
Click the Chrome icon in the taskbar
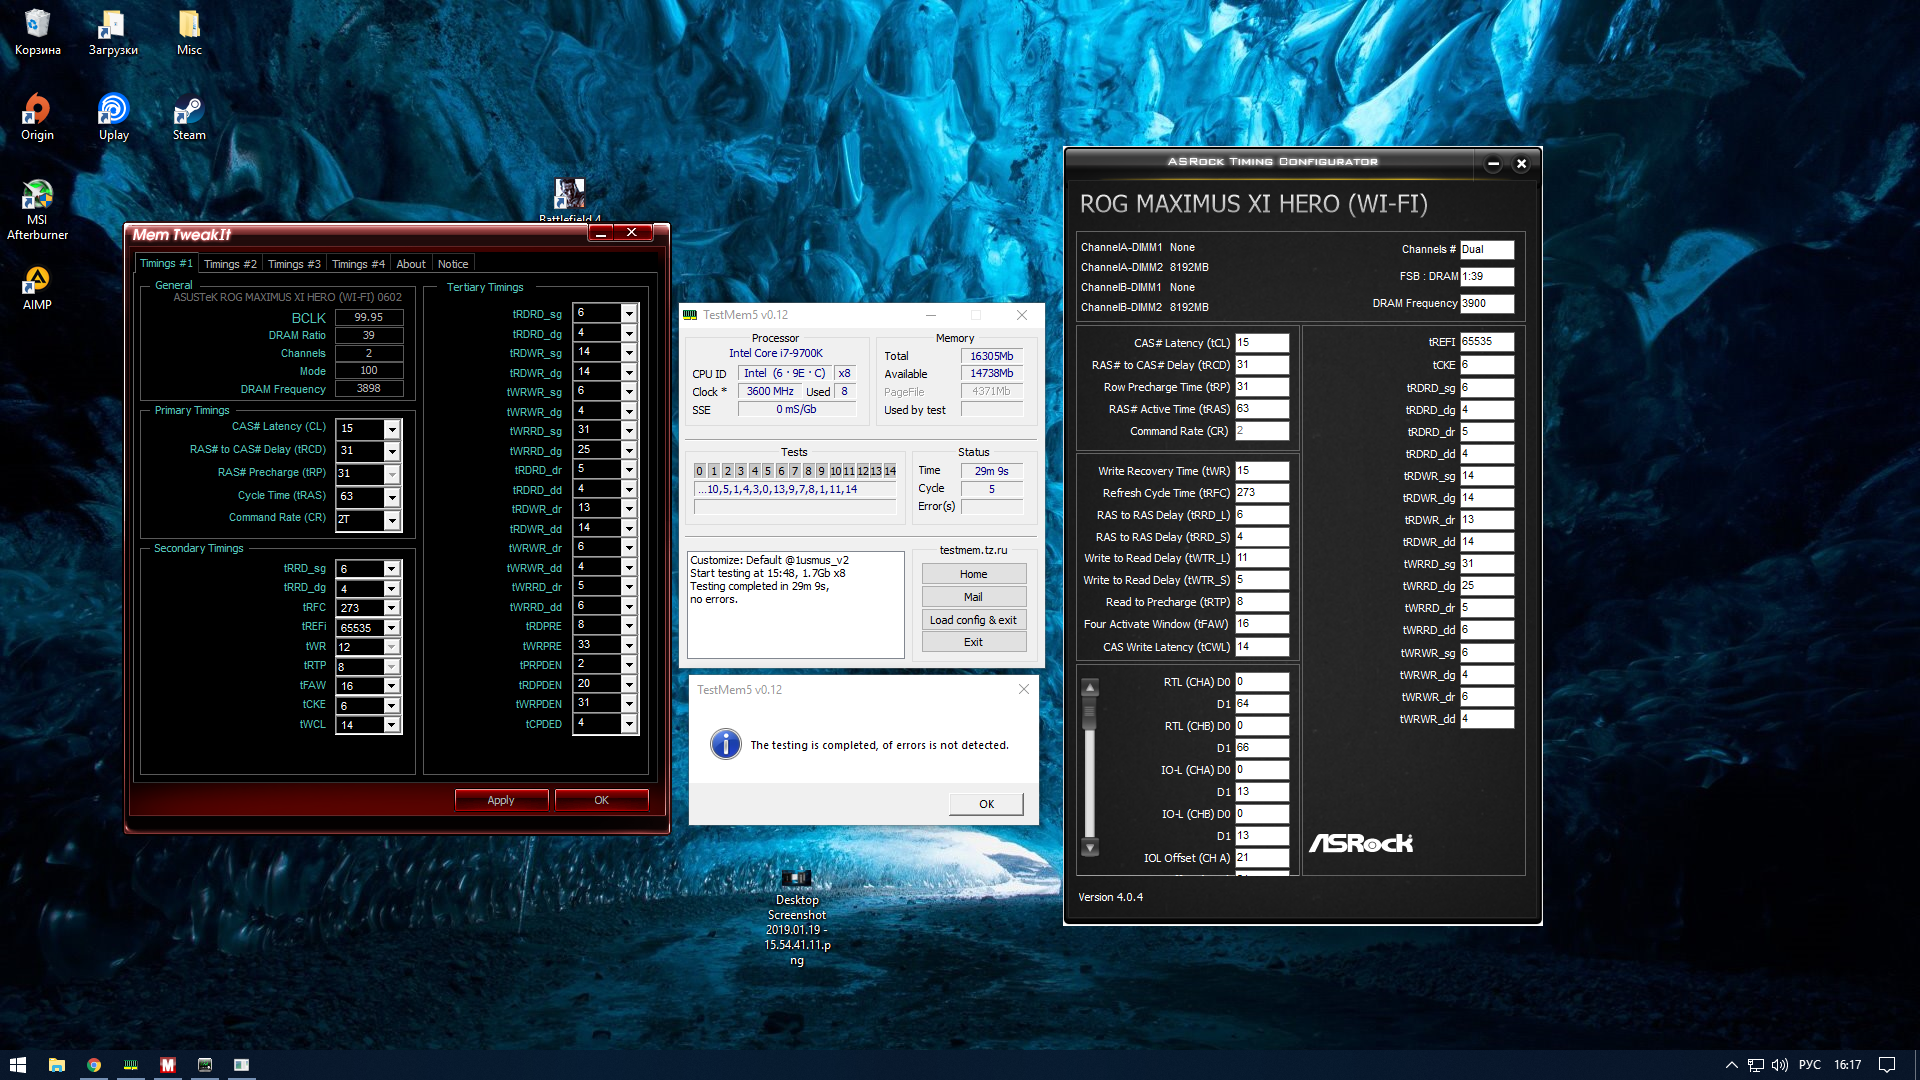93,1065
